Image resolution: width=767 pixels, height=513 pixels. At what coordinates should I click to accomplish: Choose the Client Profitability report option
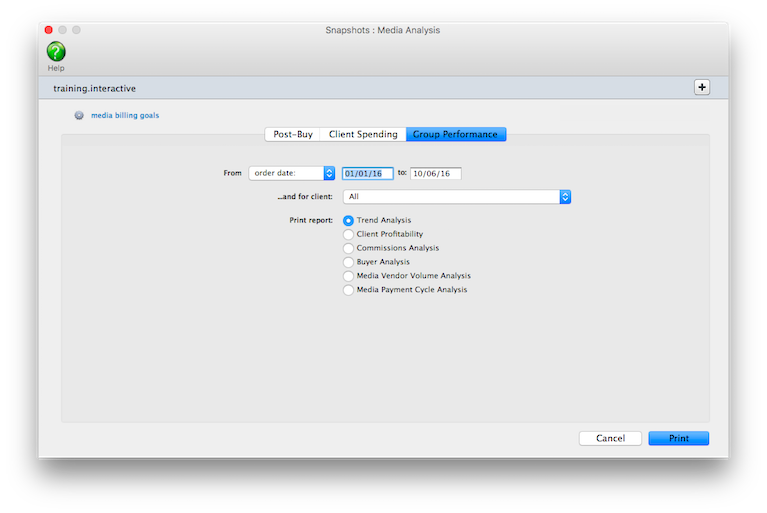tap(348, 234)
